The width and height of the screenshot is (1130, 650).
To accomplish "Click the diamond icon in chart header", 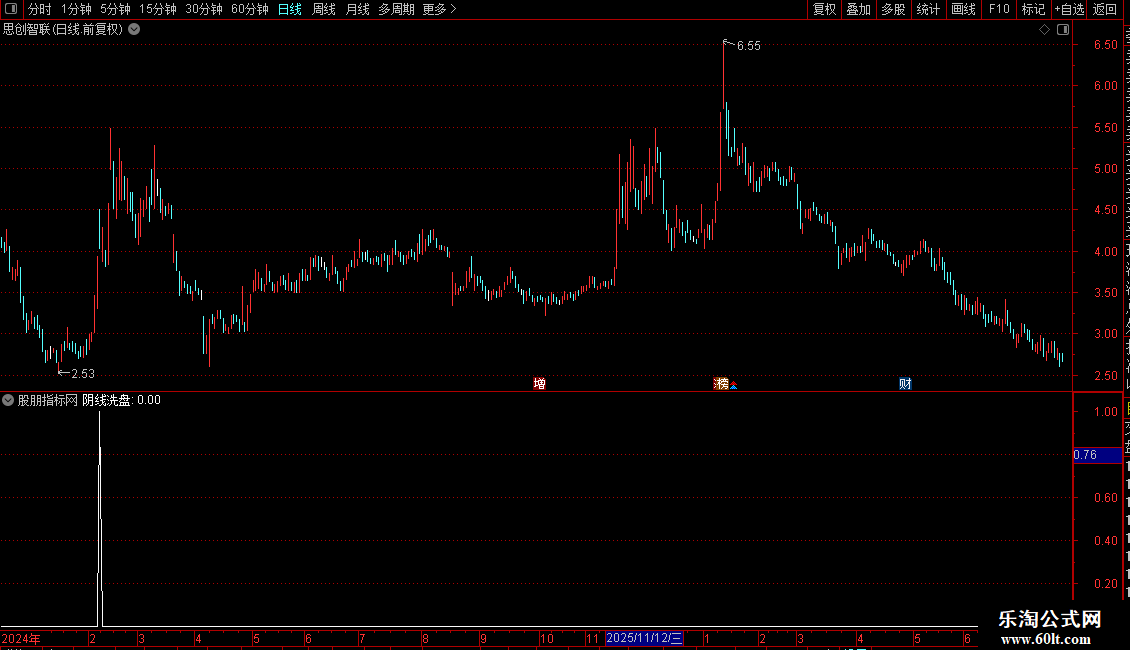I will coord(1044,30).
